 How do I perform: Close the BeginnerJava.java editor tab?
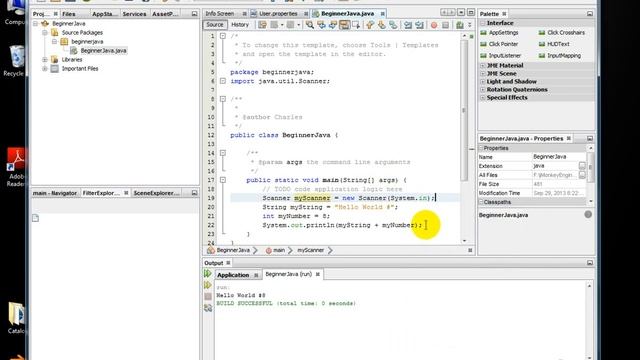click(382, 14)
